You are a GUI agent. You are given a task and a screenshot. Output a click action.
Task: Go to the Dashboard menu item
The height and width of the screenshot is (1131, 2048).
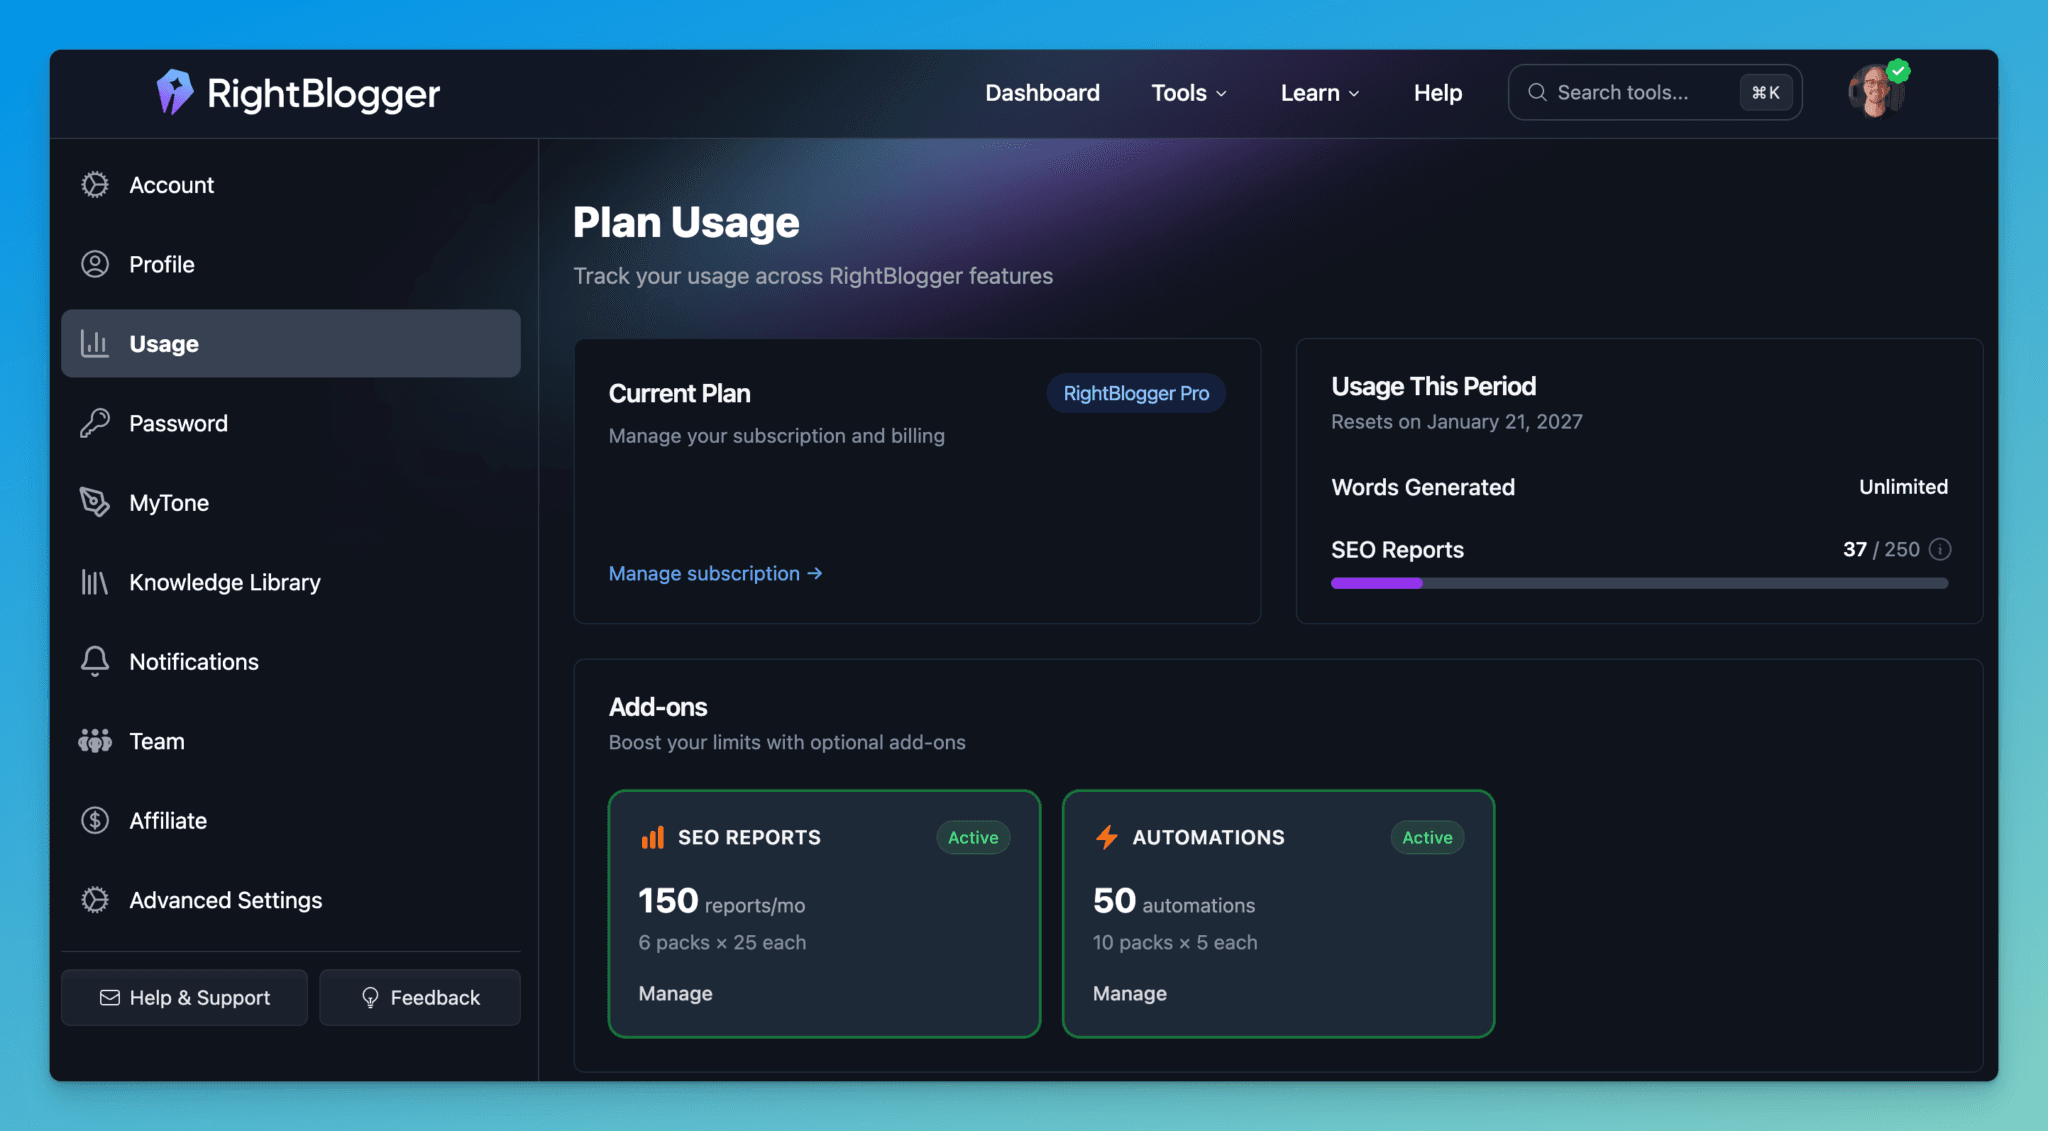click(1042, 92)
